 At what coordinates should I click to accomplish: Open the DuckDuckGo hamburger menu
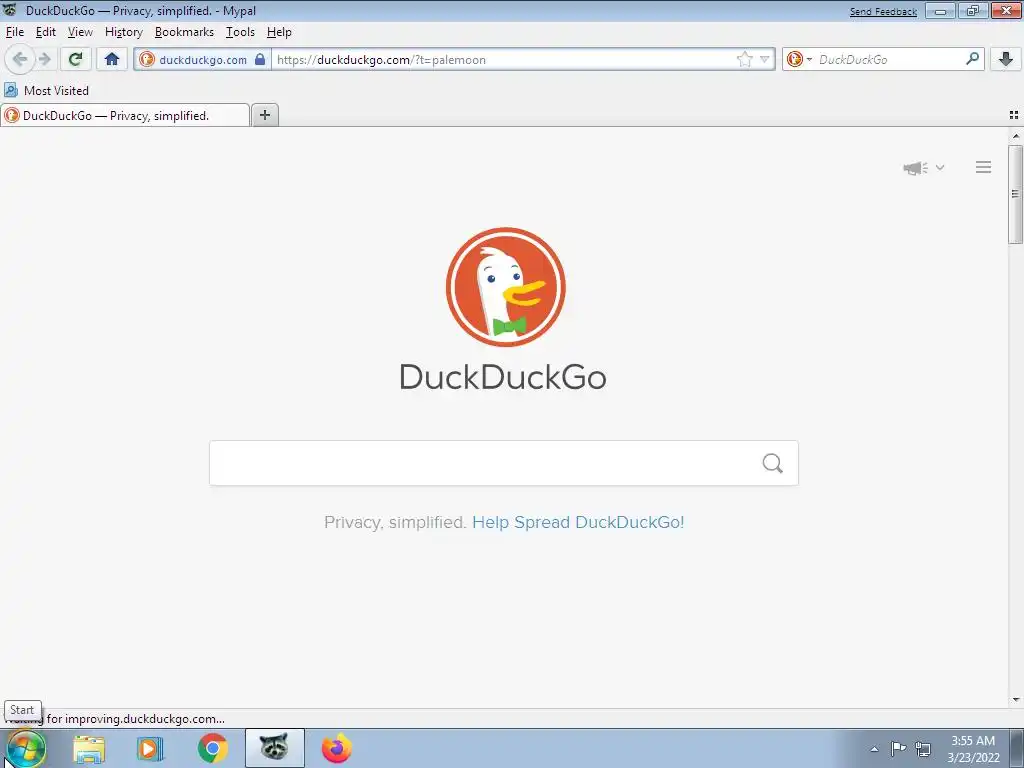click(x=984, y=167)
